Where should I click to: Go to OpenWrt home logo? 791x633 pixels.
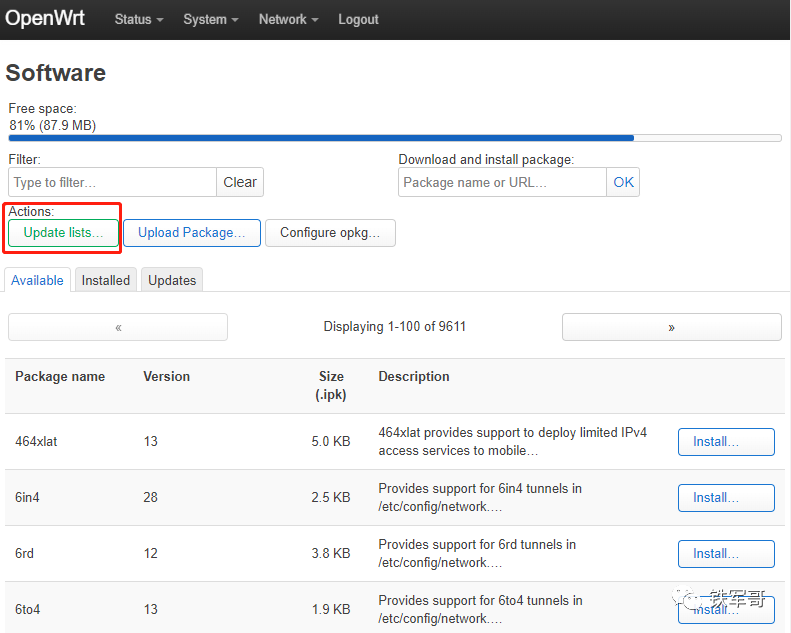[45, 19]
